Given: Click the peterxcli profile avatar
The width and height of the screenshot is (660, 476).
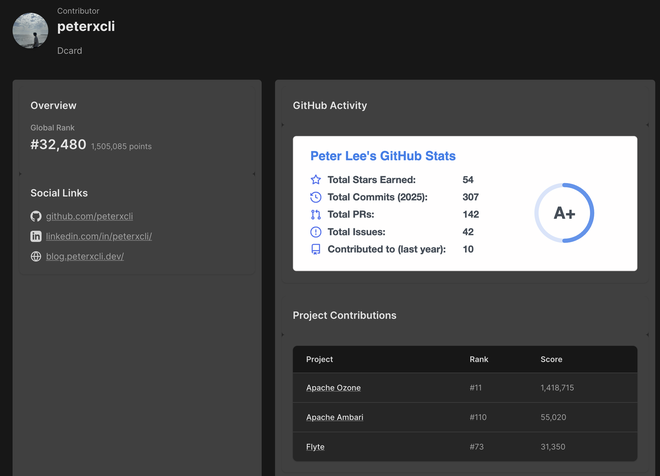Looking at the screenshot, I should (x=30, y=30).
